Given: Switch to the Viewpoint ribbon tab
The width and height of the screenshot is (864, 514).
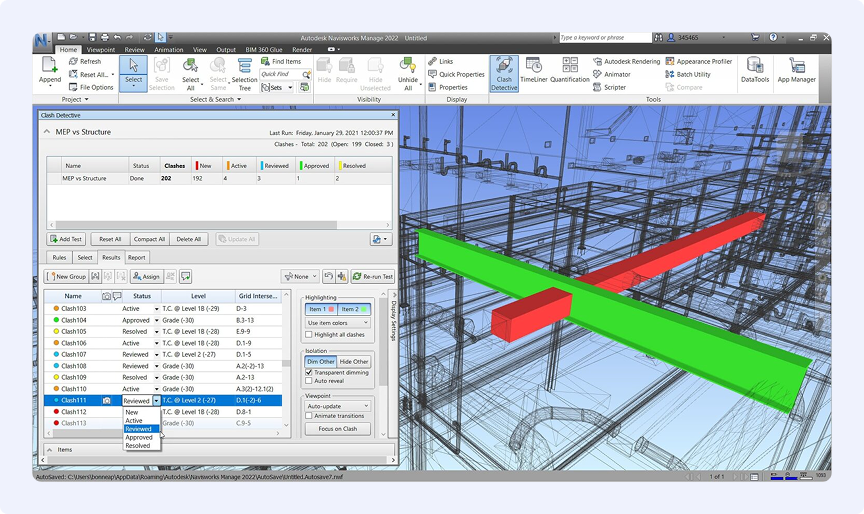Looking at the screenshot, I should (x=100, y=49).
